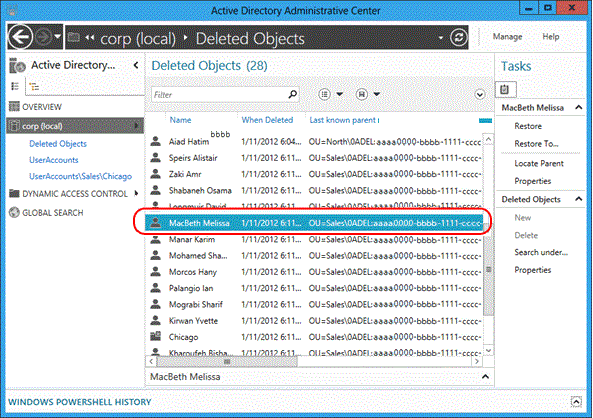Screen dimensions: 593x418
Task: Switch navigation pane to list view
Action: [x=15, y=87]
